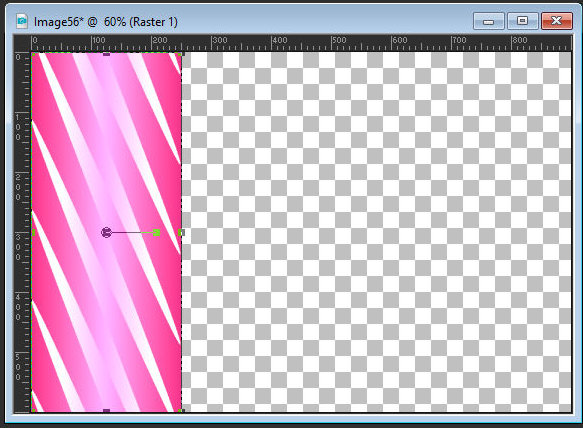The width and height of the screenshot is (583, 428).
Task: Click the Image56 document icon in title bar
Action: tap(22, 21)
